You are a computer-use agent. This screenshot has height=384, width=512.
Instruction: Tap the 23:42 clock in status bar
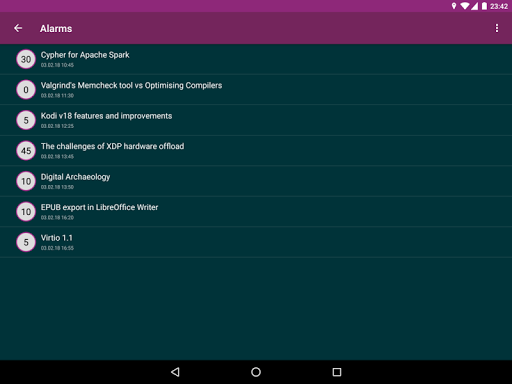pyautogui.click(x=499, y=6)
